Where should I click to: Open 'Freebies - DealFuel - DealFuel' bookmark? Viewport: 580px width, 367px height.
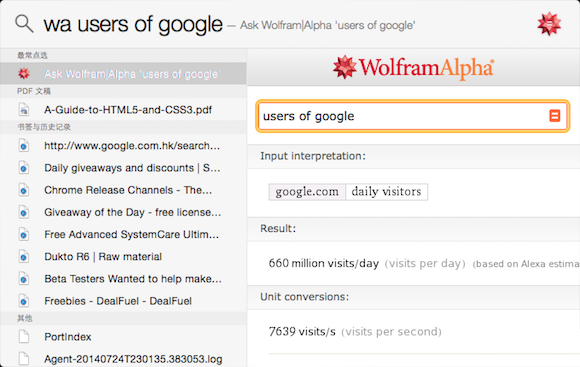coord(123,301)
